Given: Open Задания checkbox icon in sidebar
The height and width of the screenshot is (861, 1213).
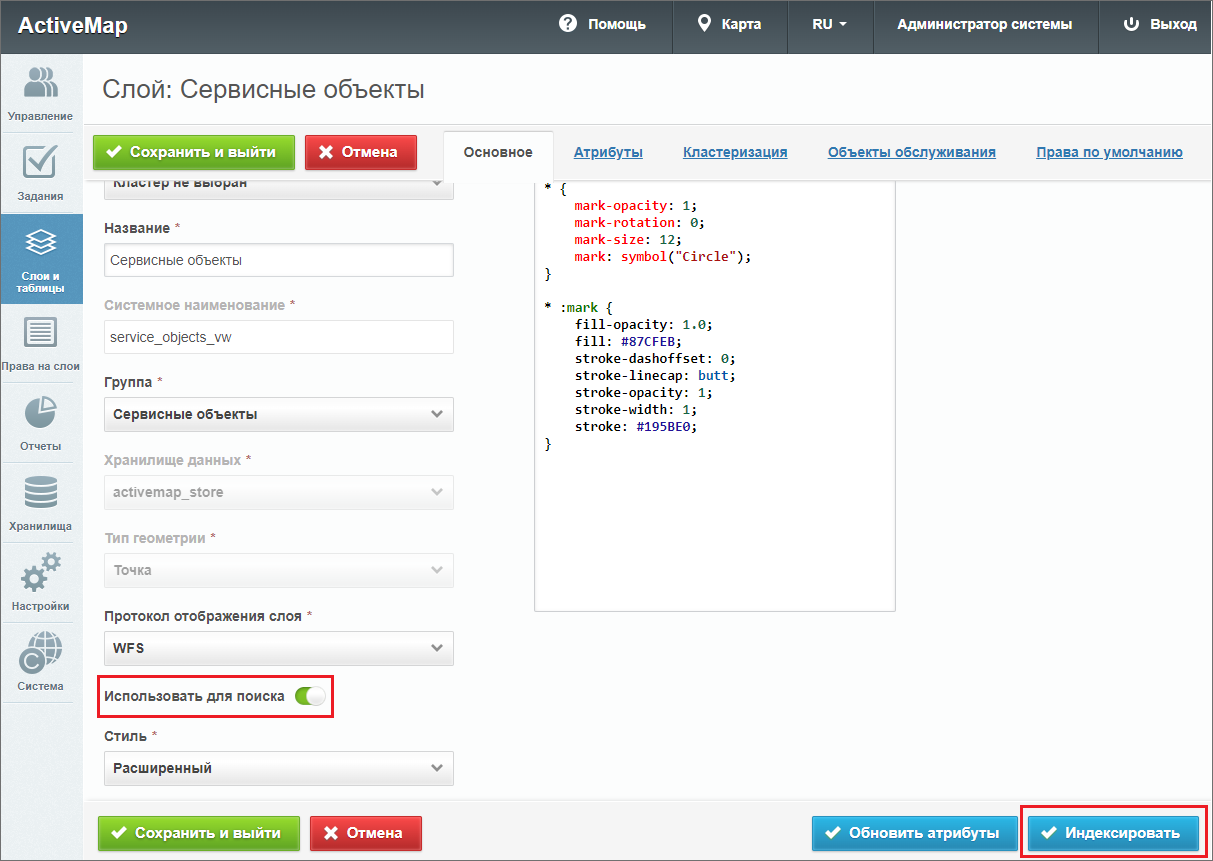Looking at the screenshot, I should click(40, 163).
